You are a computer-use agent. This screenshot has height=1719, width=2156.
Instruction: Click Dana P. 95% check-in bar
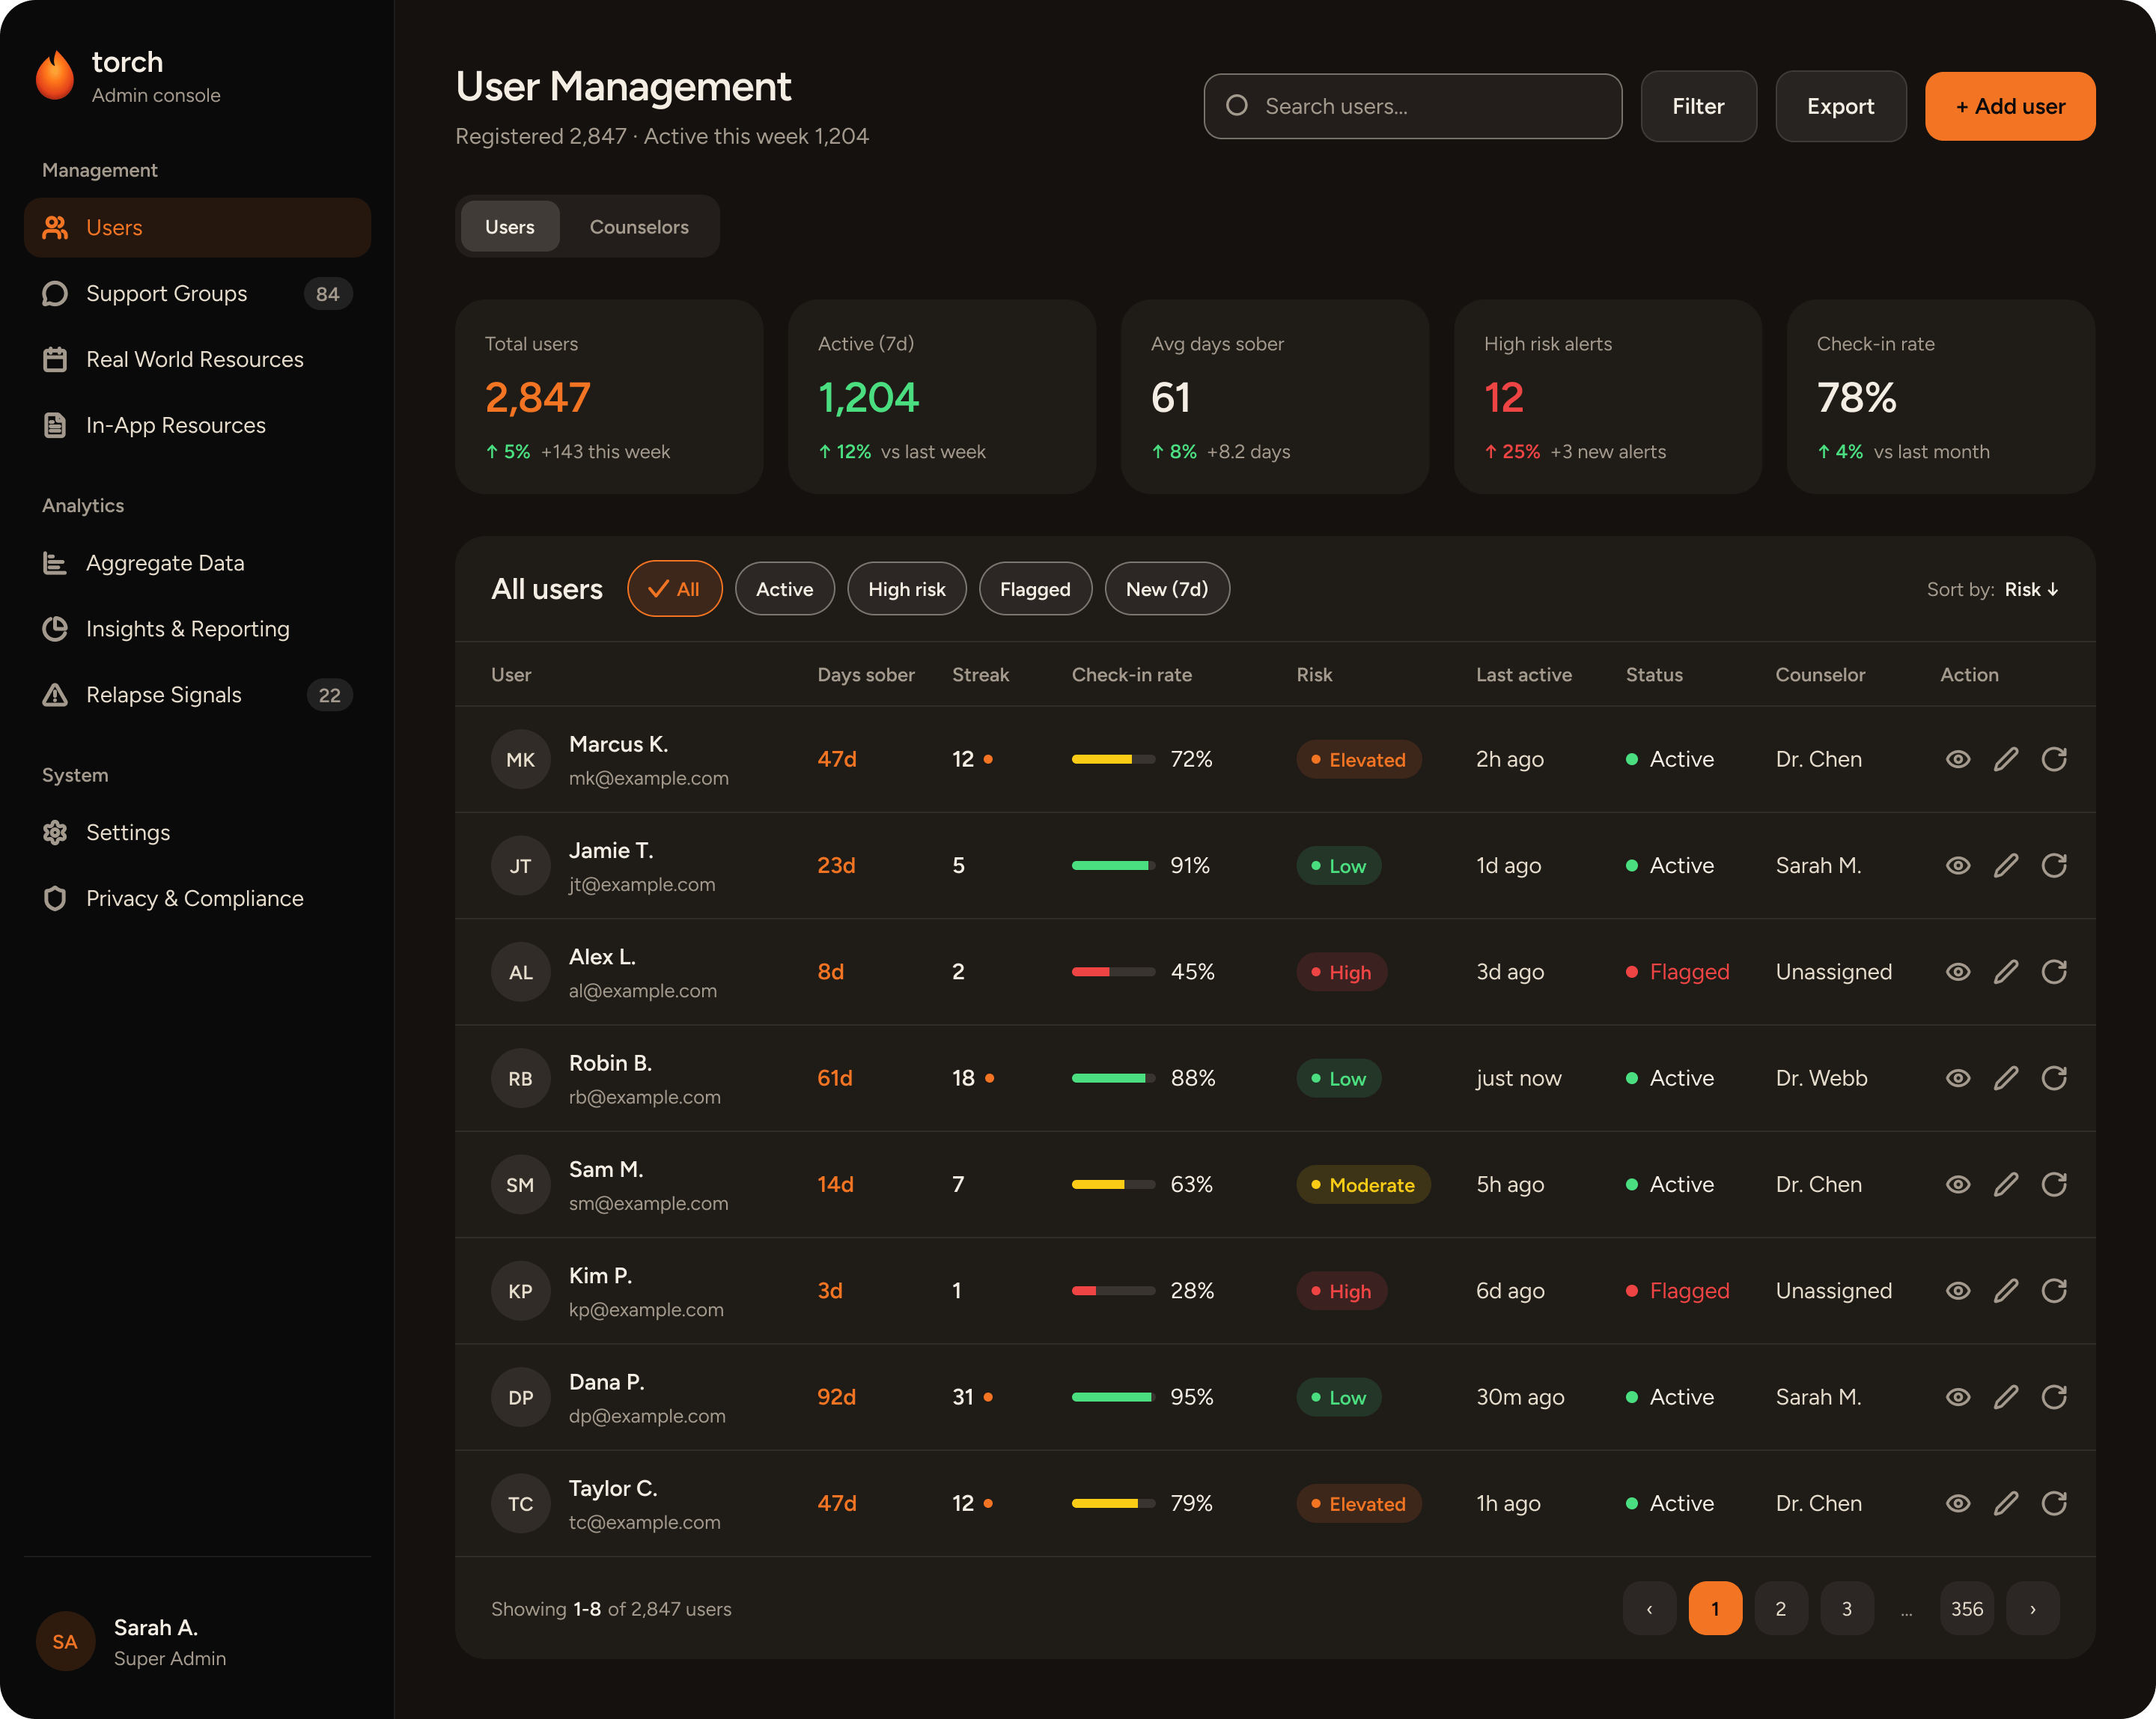pyautogui.click(x=1113, y=1398)
